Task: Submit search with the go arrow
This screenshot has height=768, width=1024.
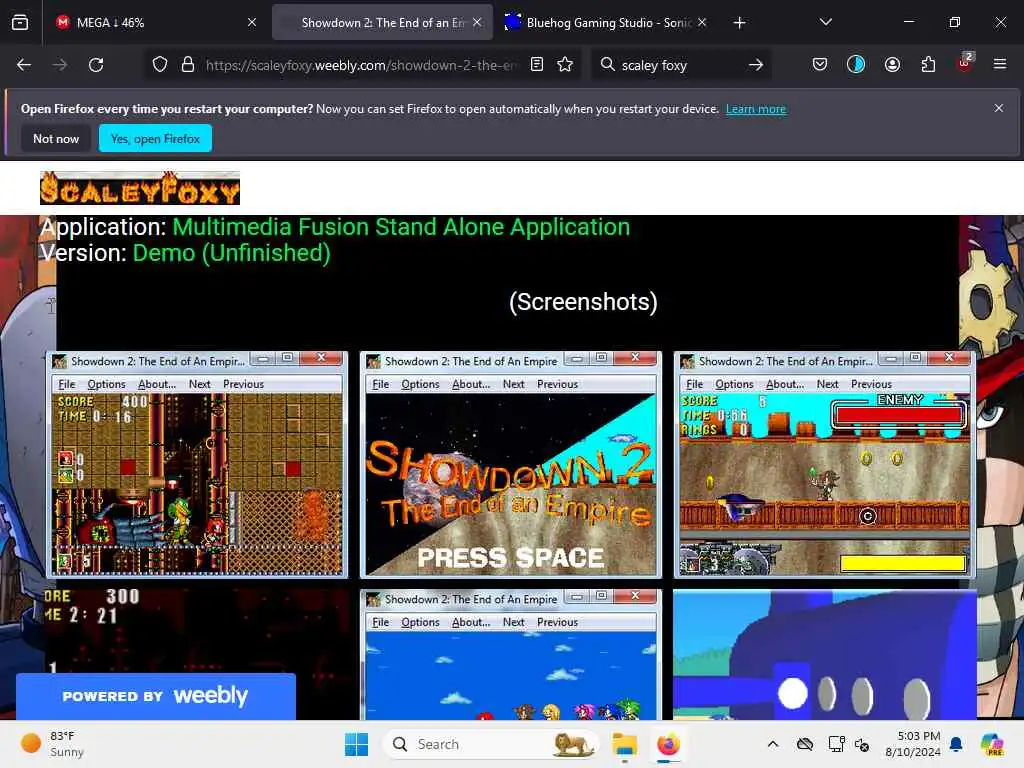Action: 756,65
